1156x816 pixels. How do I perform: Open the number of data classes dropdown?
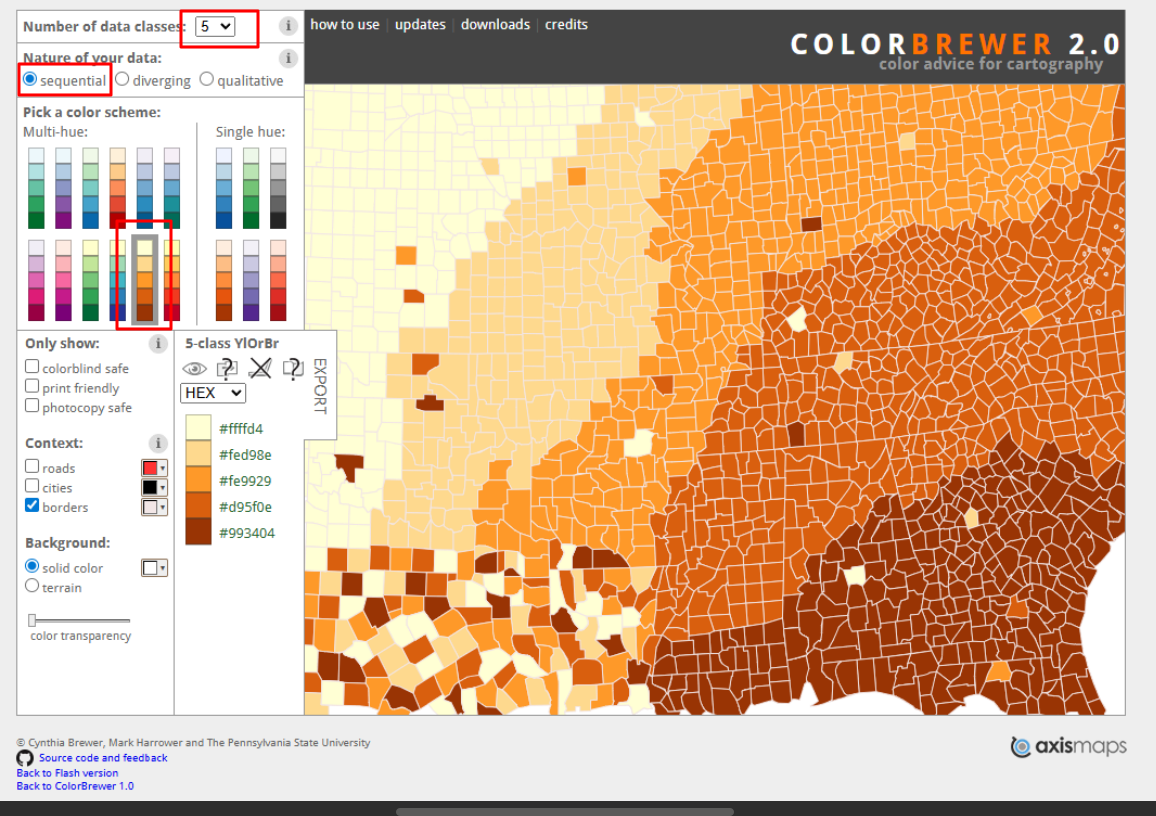215,27
